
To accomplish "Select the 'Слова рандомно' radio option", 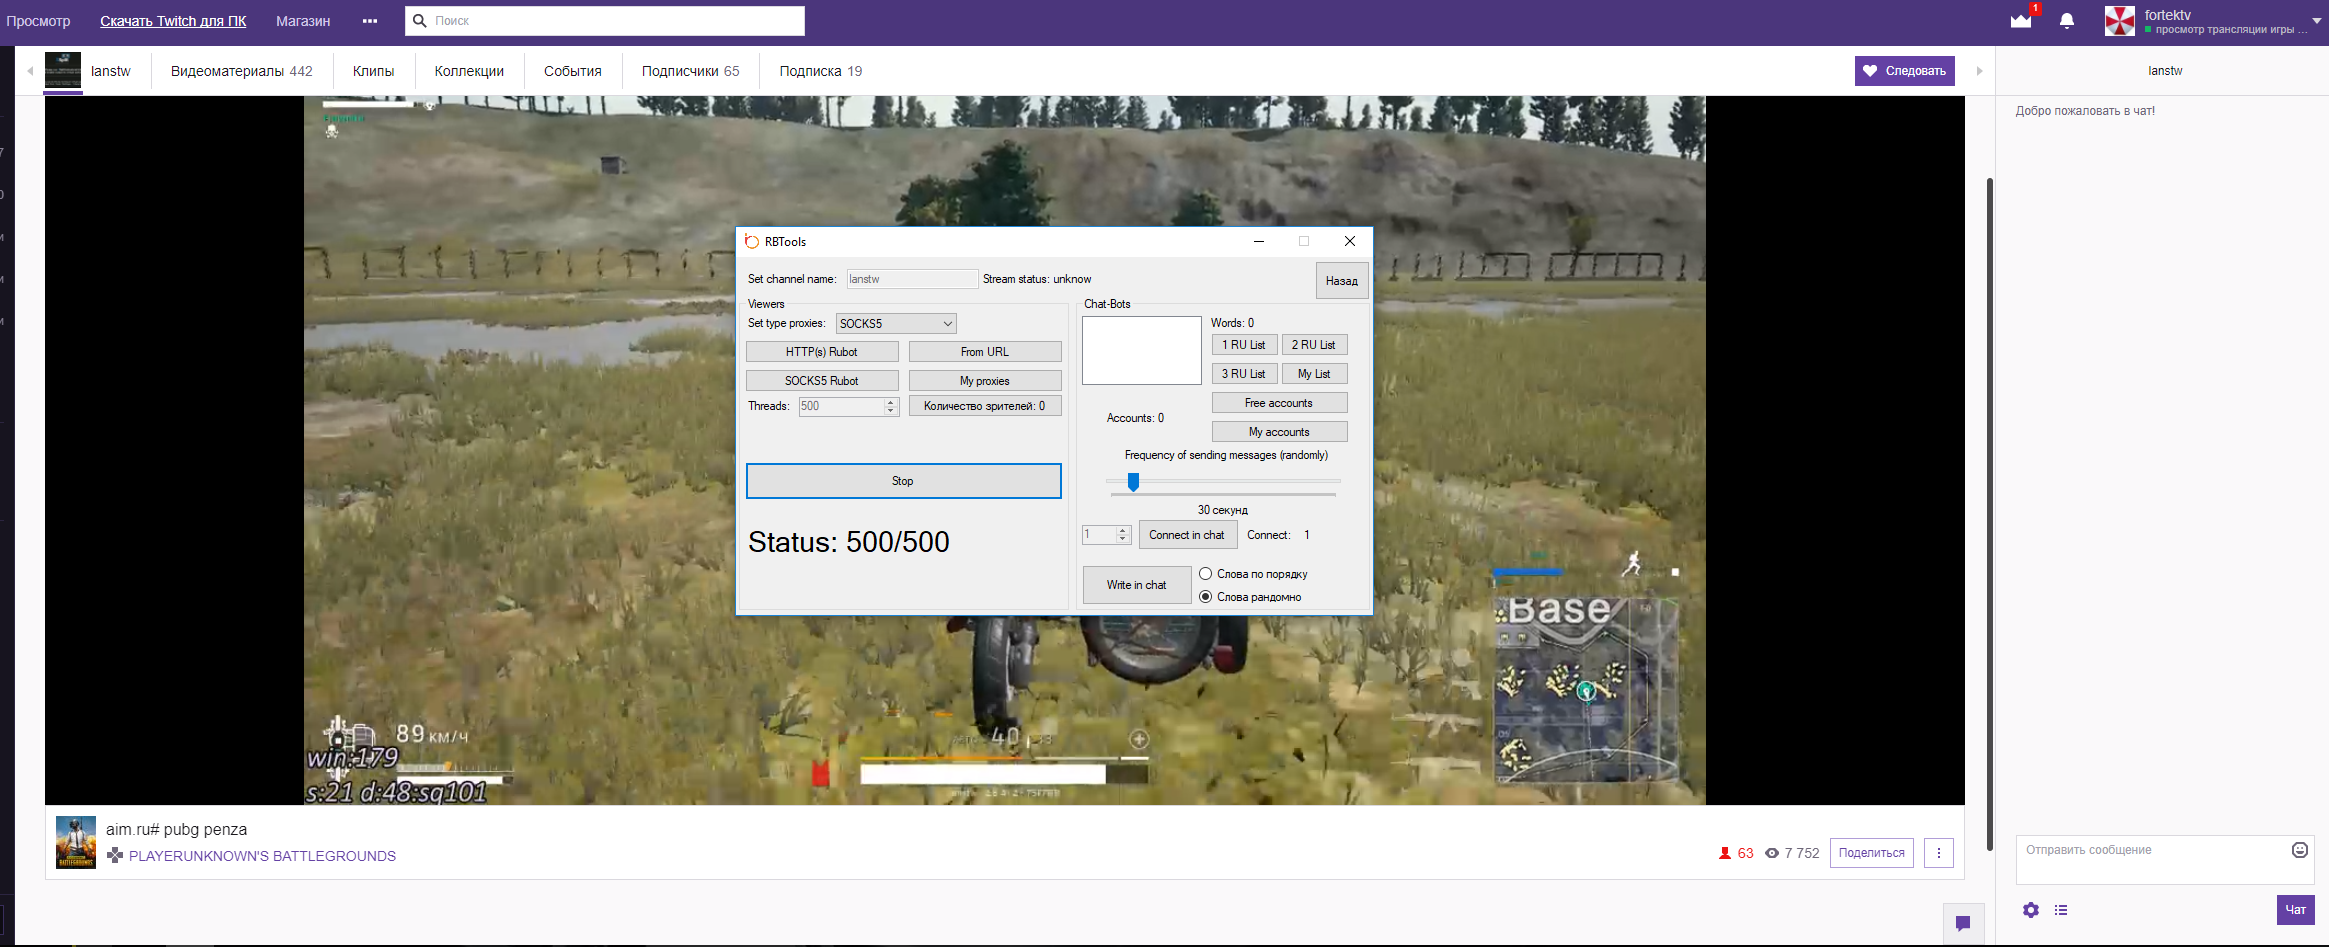I will (x=1206, y=597).
